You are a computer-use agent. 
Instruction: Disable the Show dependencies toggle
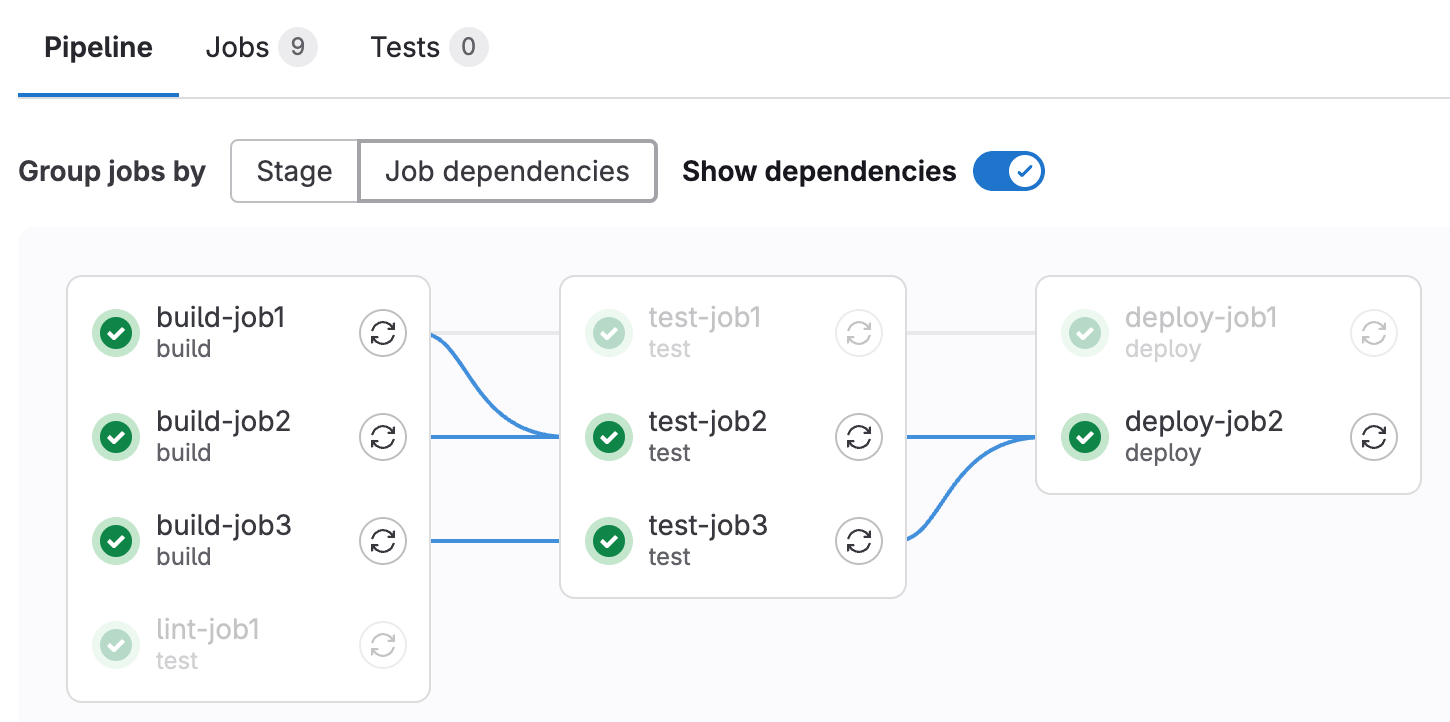(x=1009, y=171)
